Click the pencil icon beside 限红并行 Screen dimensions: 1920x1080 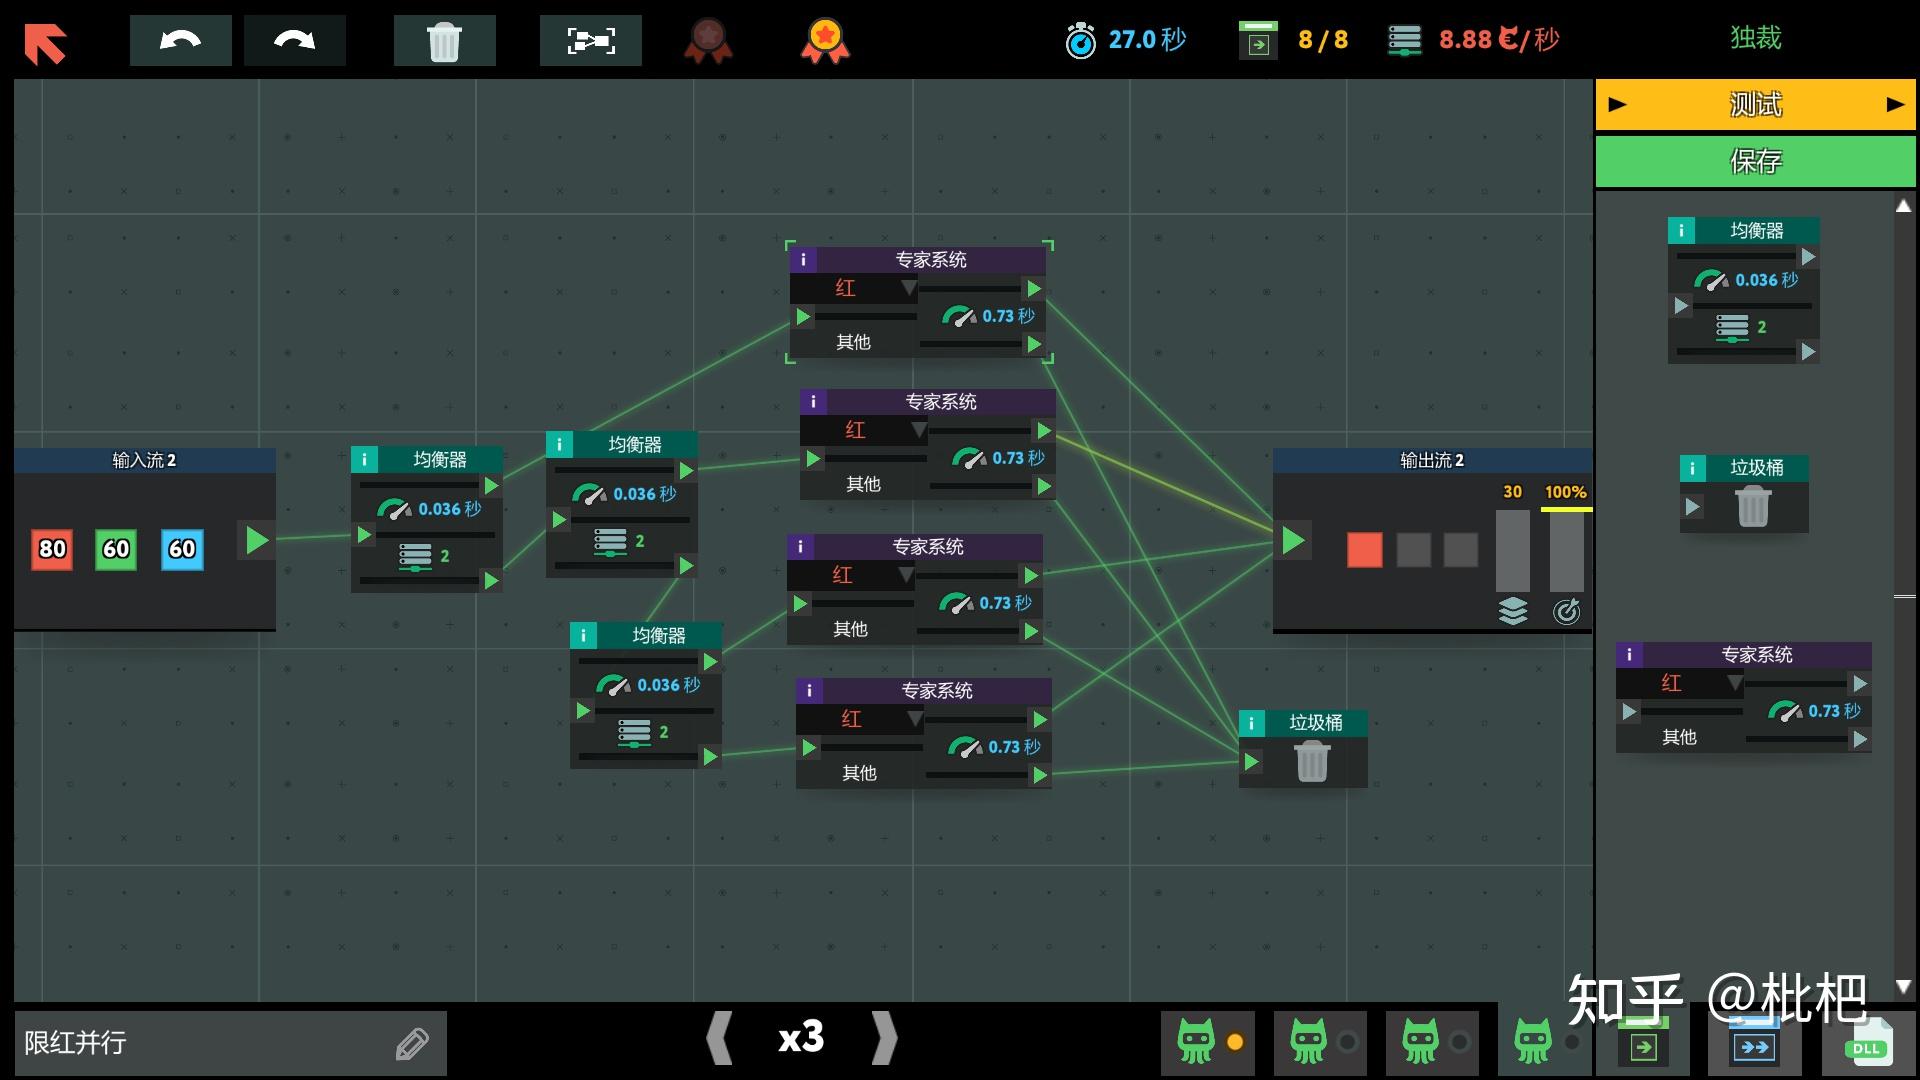tap(413, 1043)
